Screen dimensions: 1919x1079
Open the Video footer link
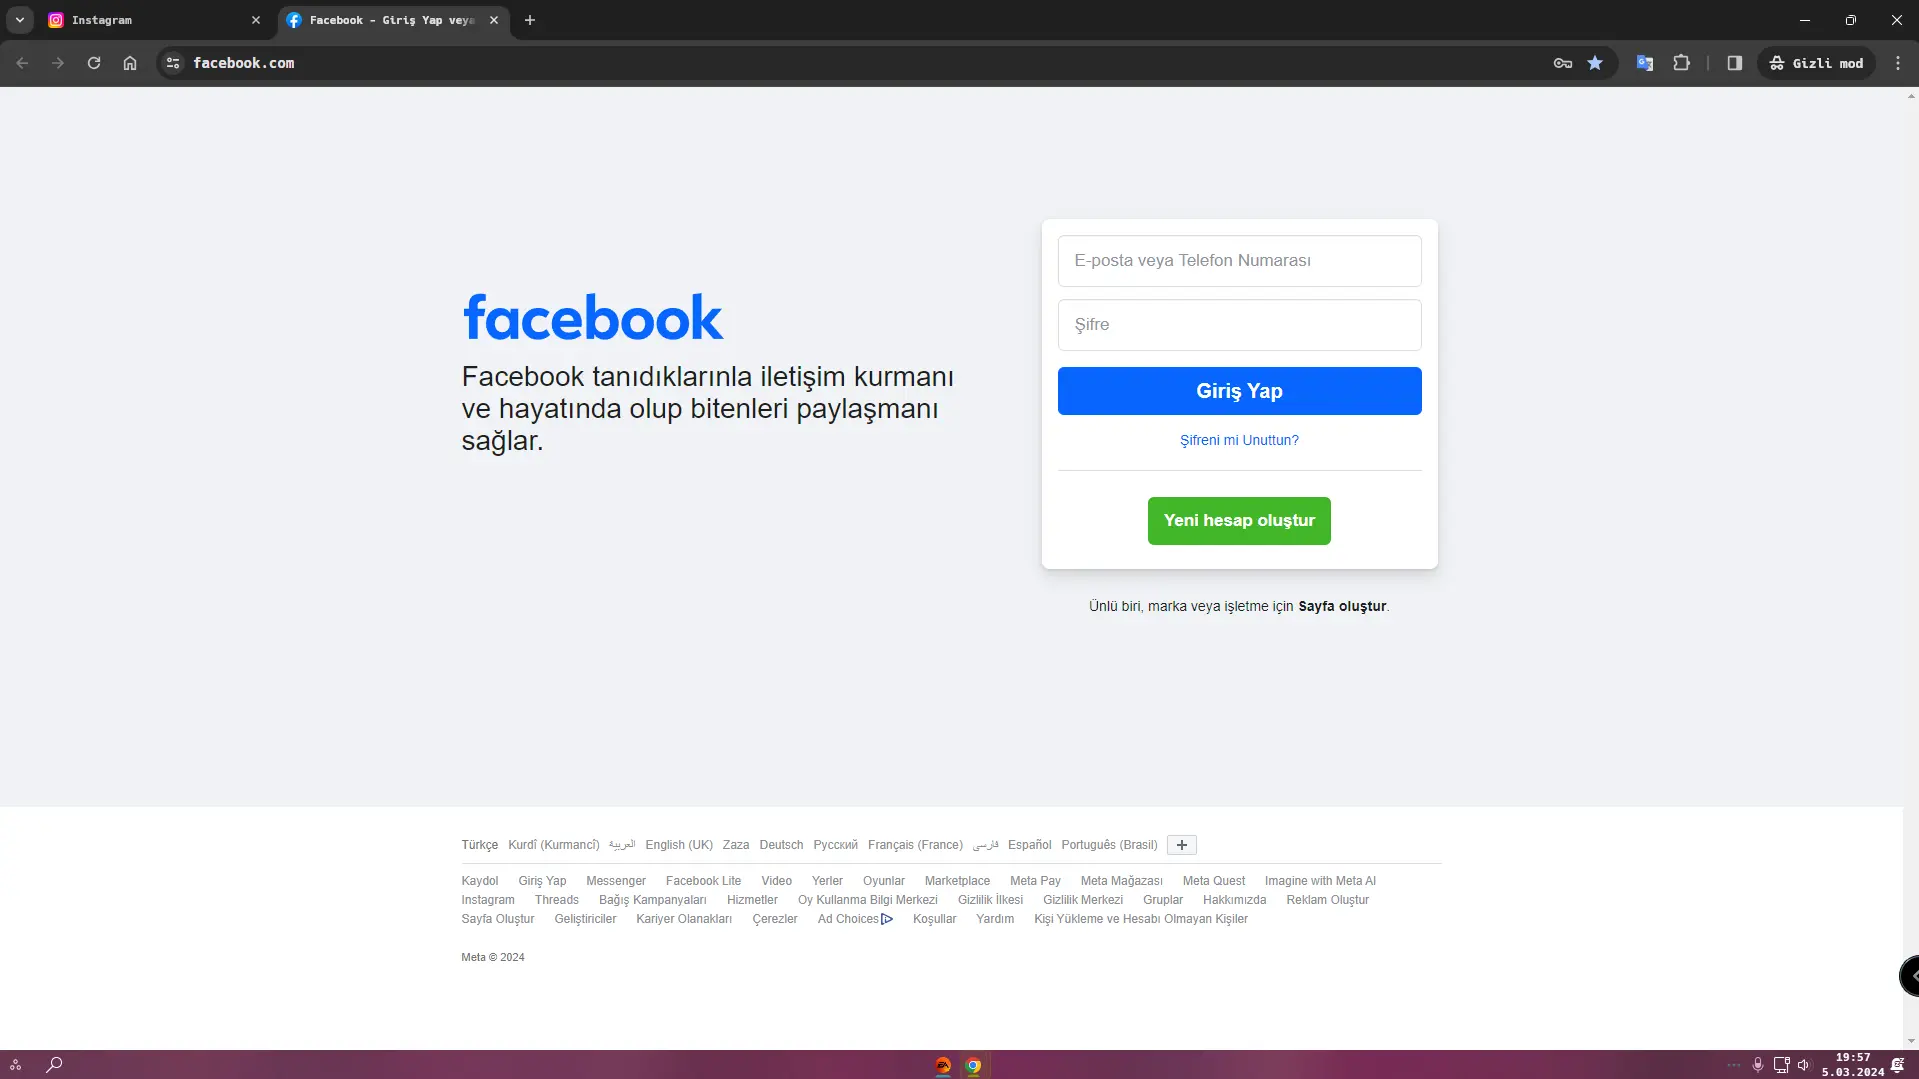[x=776, y=881]
